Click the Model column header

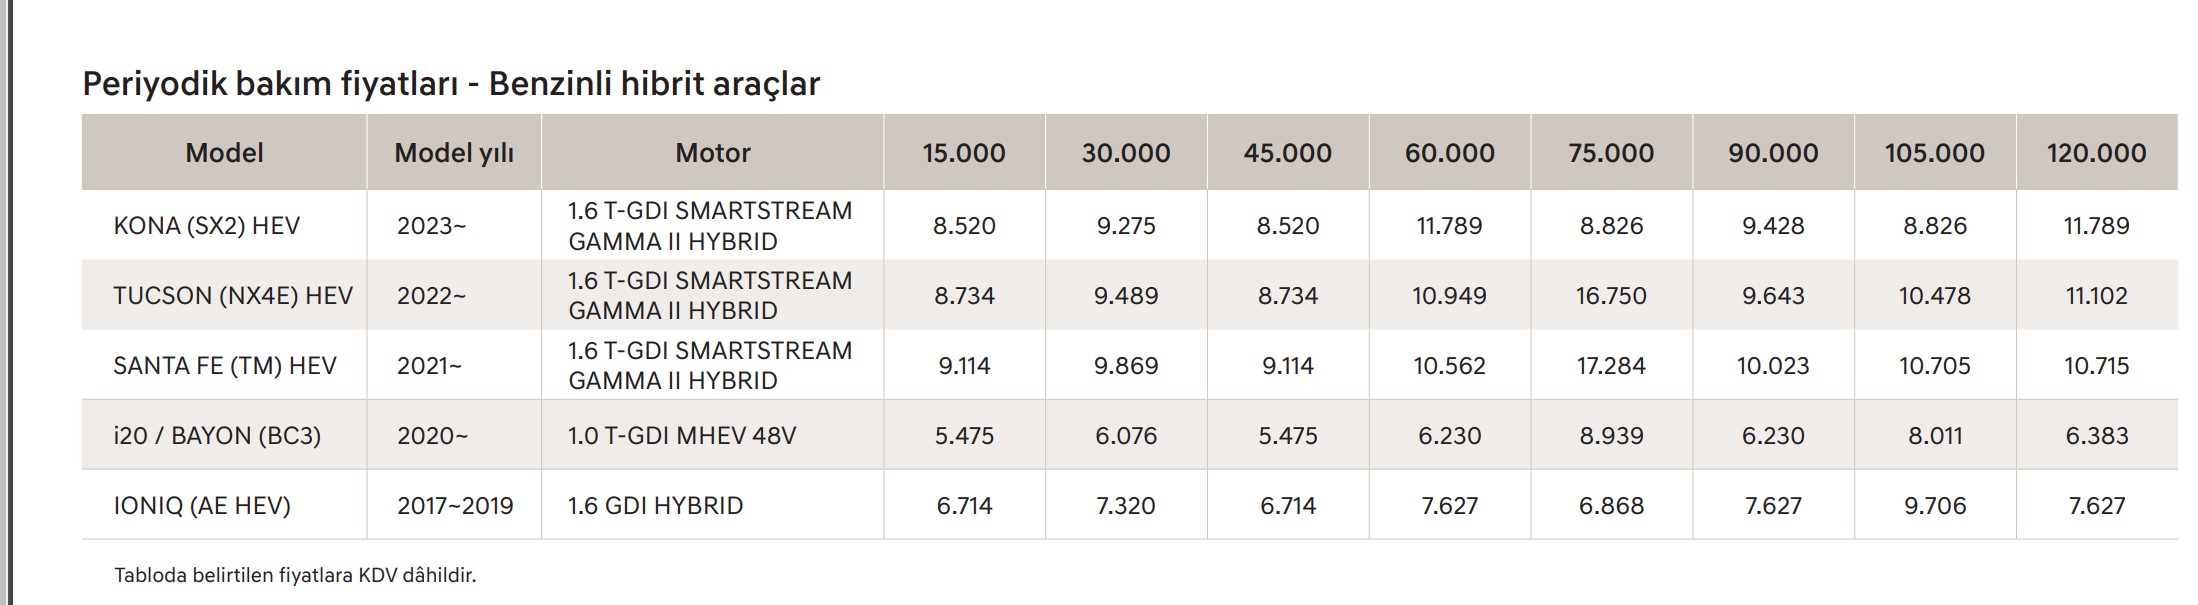224,153
